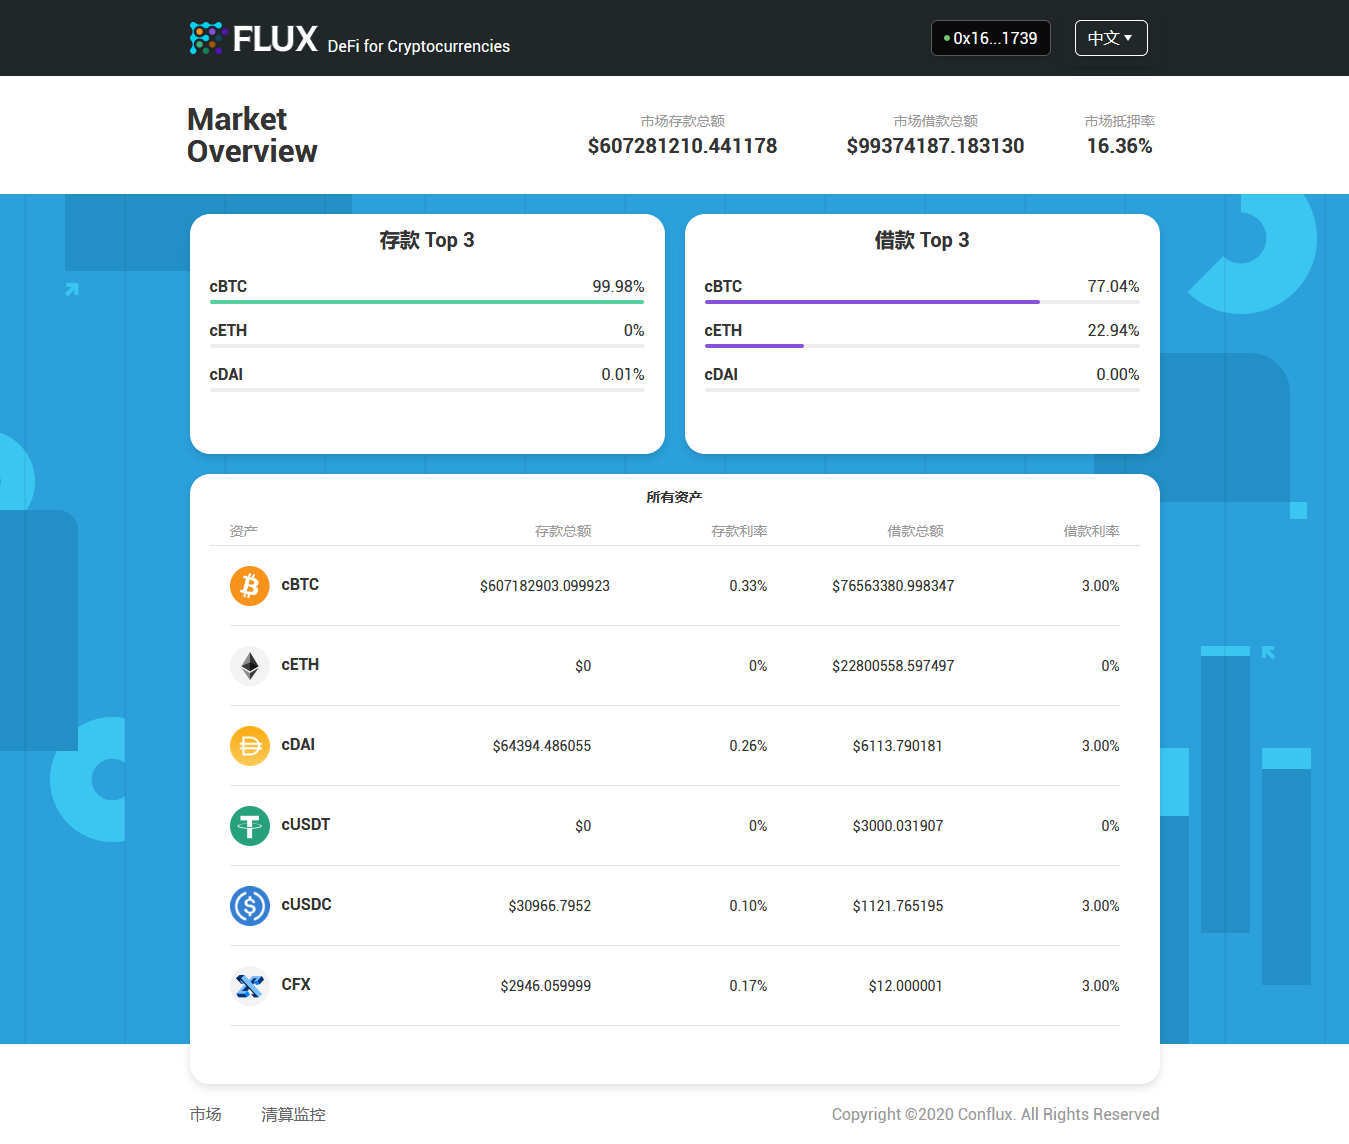Select the cUSDT asset row name

(306, 825)
